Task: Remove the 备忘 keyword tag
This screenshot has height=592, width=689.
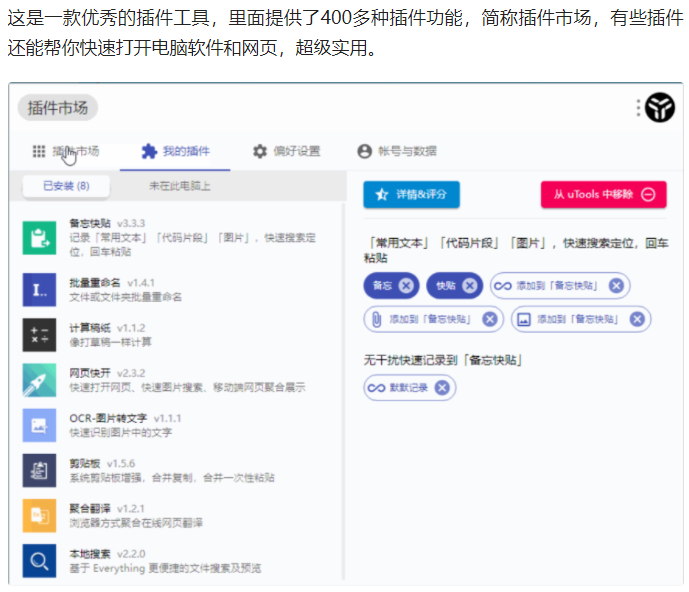Action: click(x=406, y=286)
